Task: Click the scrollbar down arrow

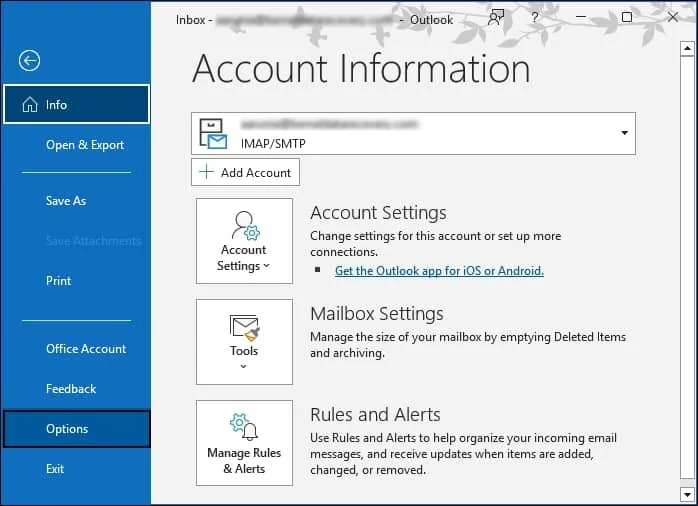Action: pos(687,494)
